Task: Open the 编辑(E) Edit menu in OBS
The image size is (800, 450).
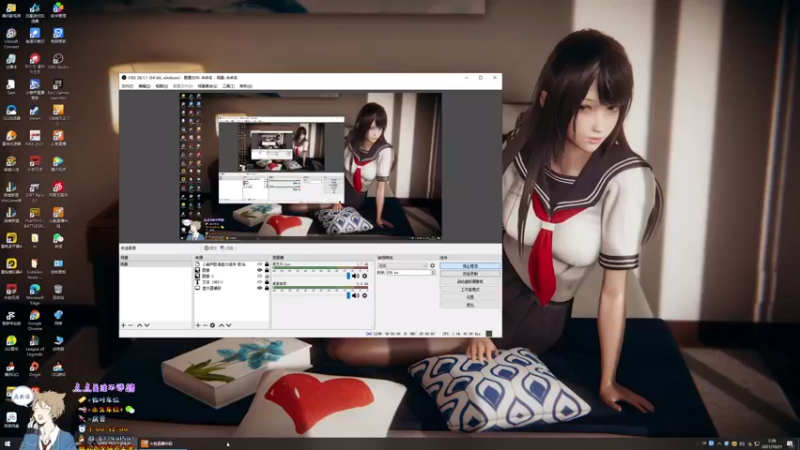Action: coord(144,86)
